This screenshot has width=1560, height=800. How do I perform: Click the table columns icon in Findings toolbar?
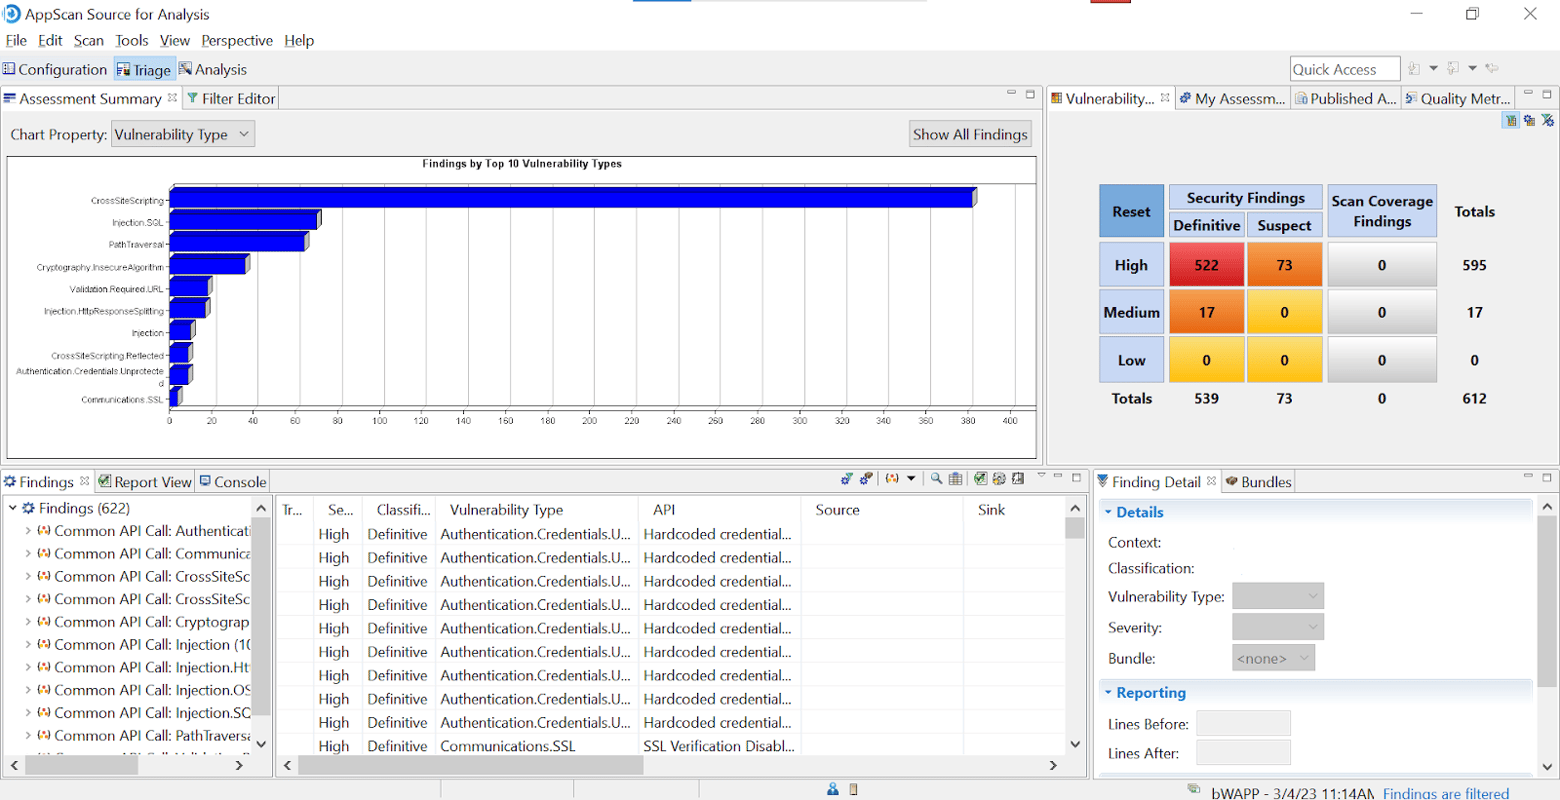[956, 479]
